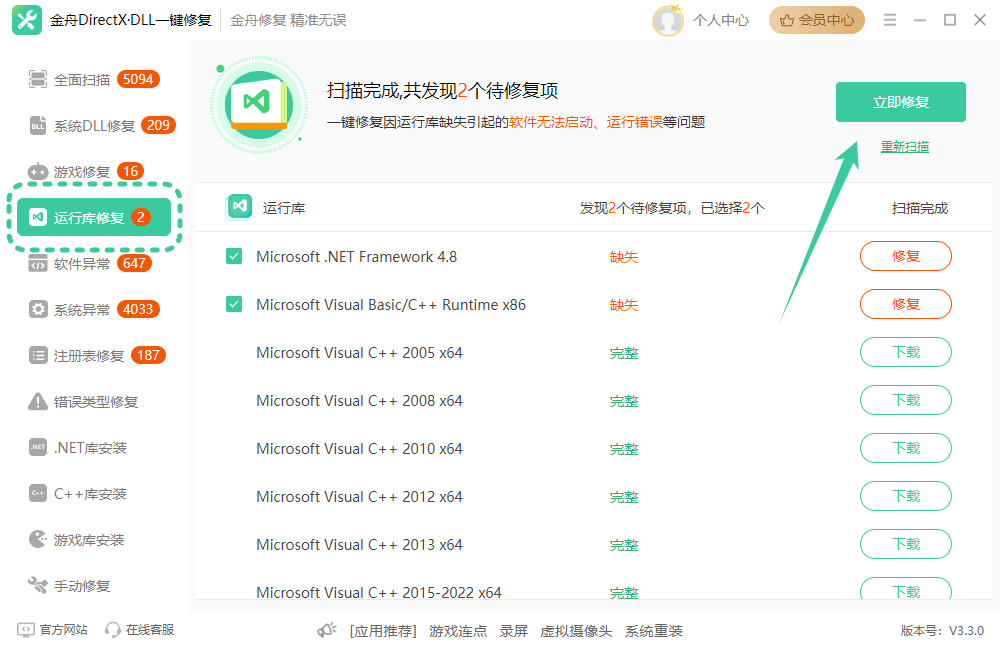
Task: Select the 运行库修复 sidebar item
Action: point(94,217)
